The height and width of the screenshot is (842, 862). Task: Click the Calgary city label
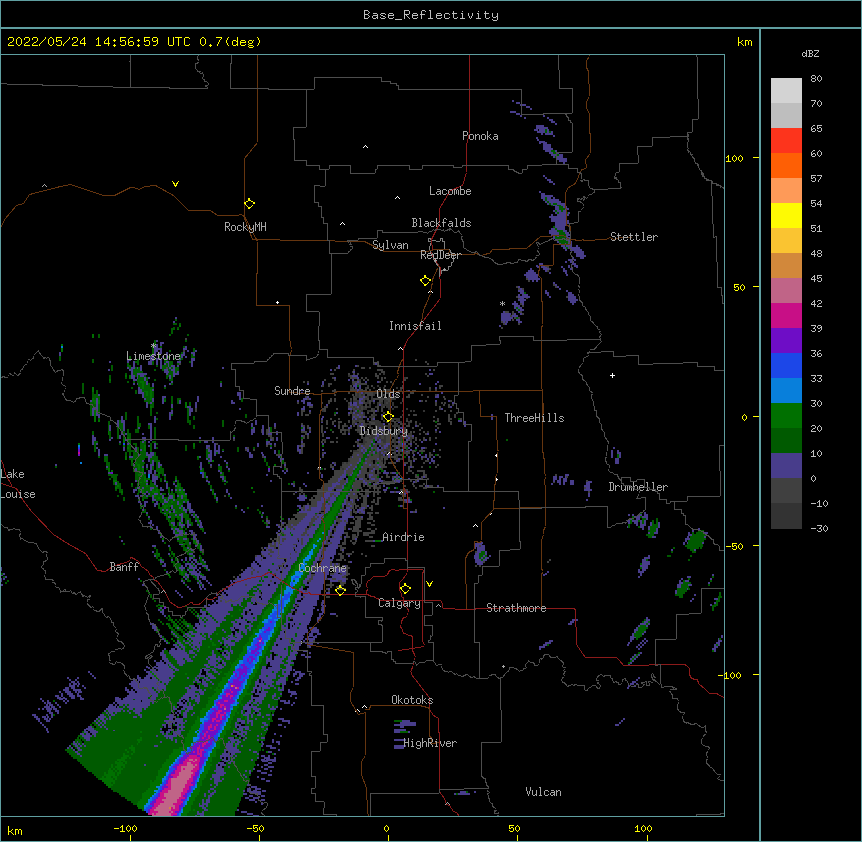click(399, 603)
